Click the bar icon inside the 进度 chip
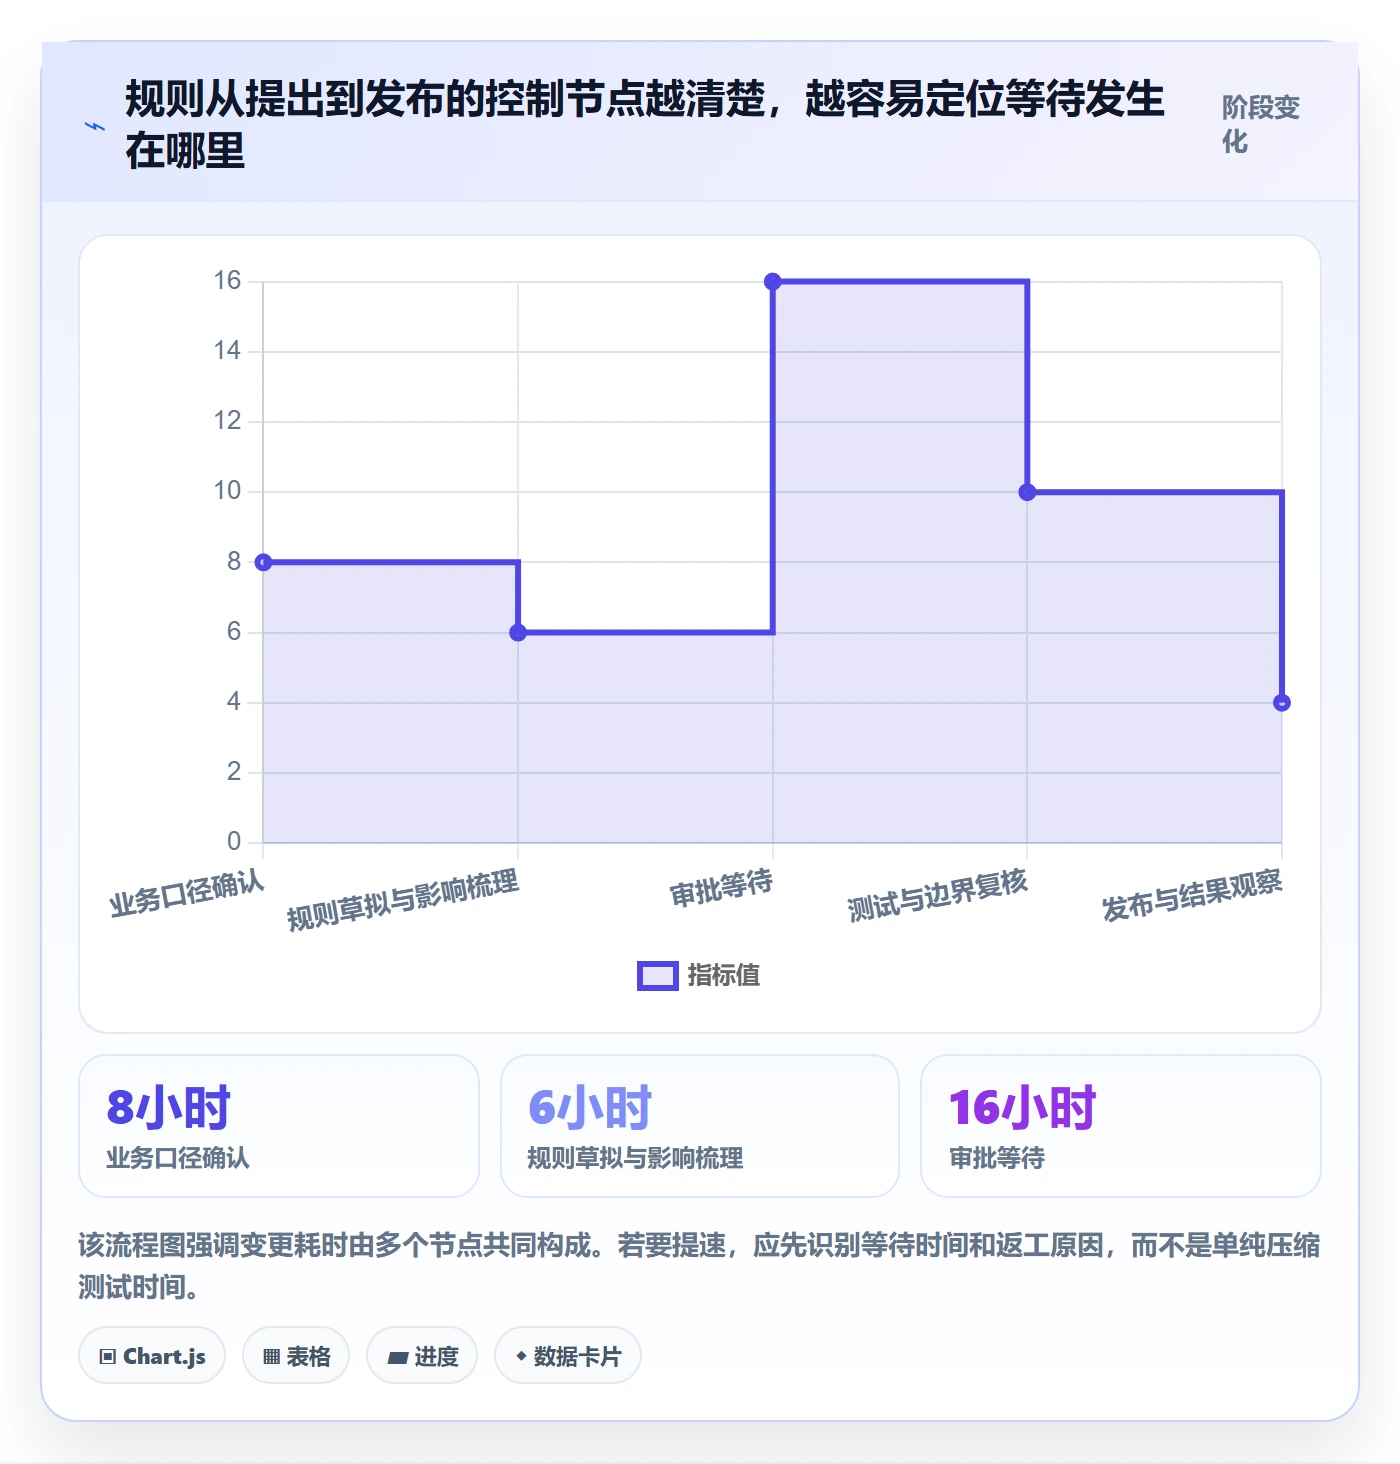The height and width of the screenshot is (1464, 1400). 398,1357
